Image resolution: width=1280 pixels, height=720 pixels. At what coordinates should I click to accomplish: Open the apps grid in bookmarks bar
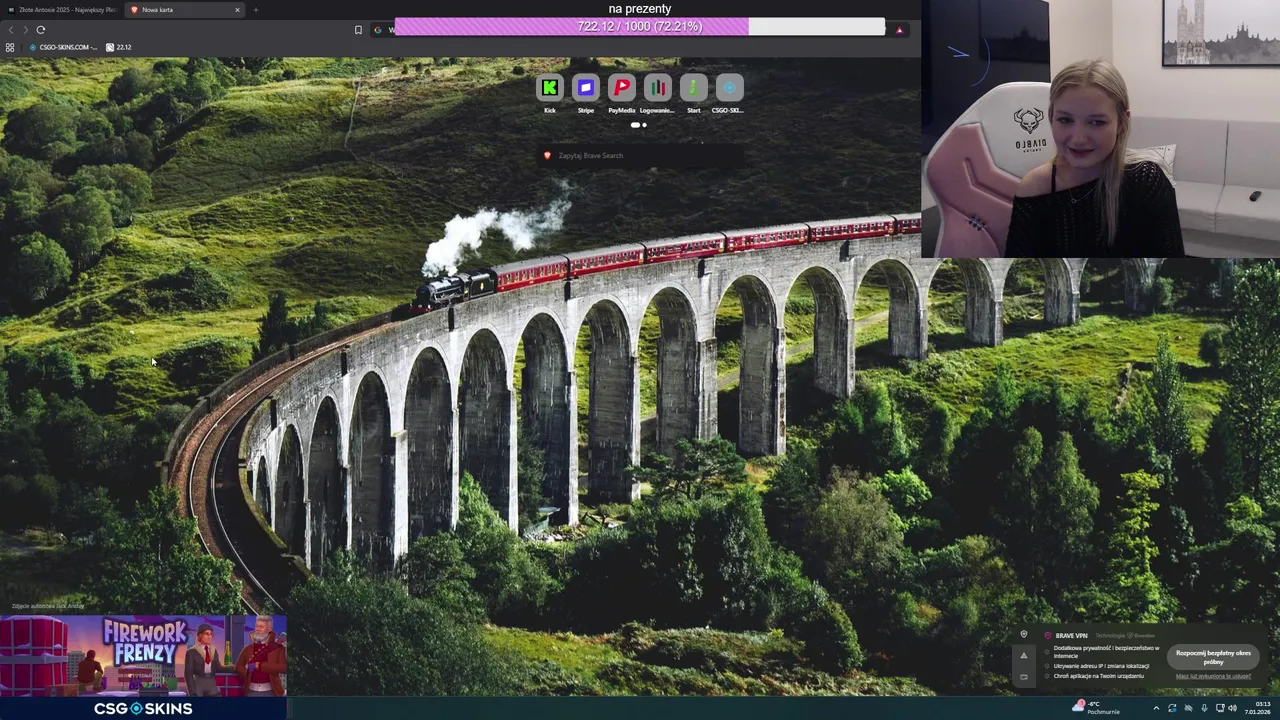(10, 47)
